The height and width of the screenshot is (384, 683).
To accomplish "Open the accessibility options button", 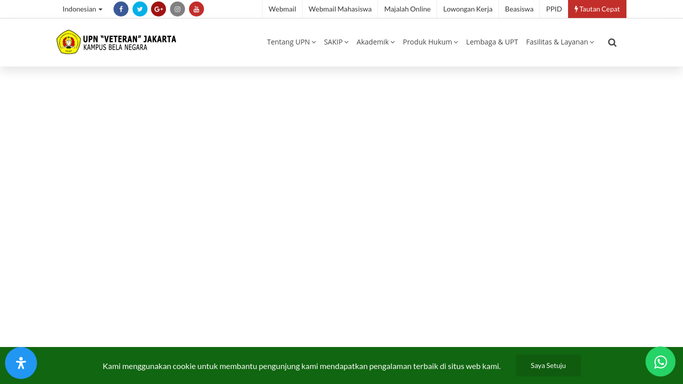I will pyautogui.click(x=21, y=363).
